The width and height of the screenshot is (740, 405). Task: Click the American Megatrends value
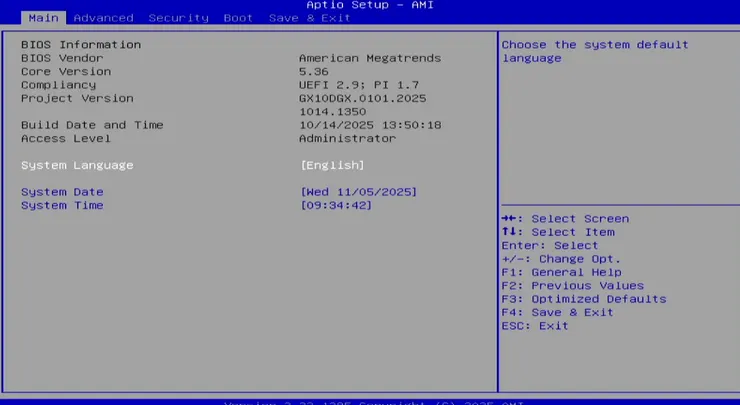pos(370,58)
